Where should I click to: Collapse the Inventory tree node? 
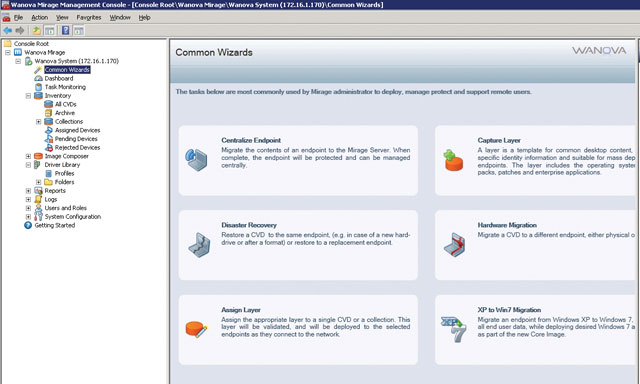pyautogui.click(x=28, y=96)
